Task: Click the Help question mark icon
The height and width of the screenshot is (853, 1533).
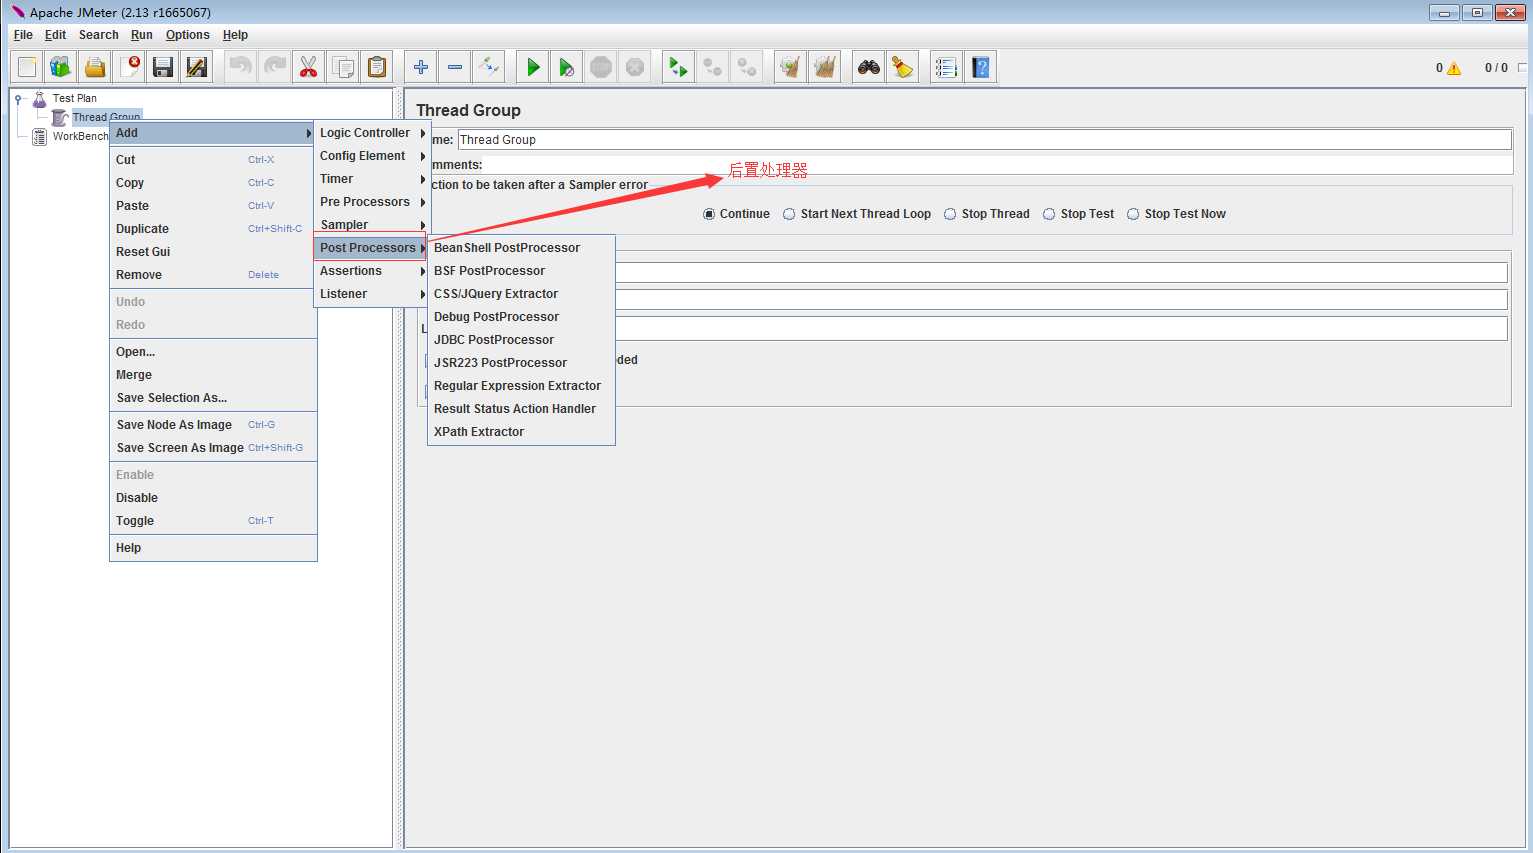Action: tap(980, 67)
